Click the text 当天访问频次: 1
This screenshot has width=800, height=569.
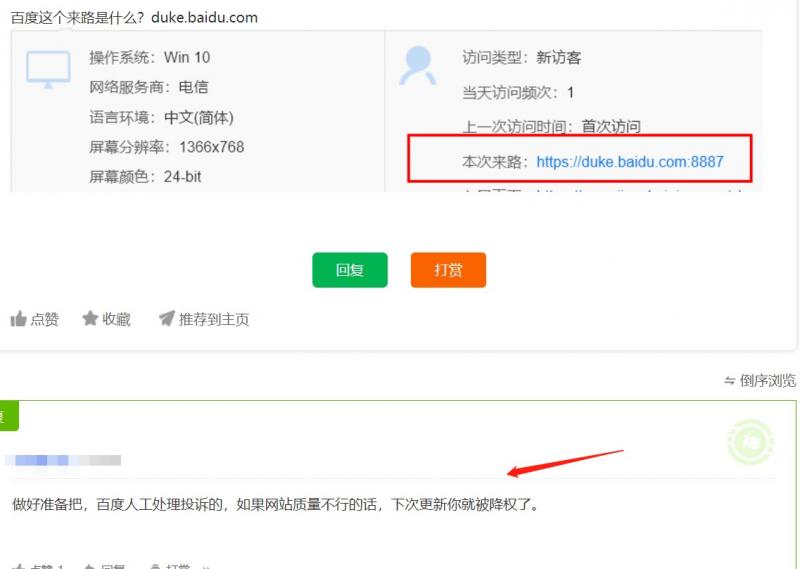pyautogui.click(x=518, y=92)
